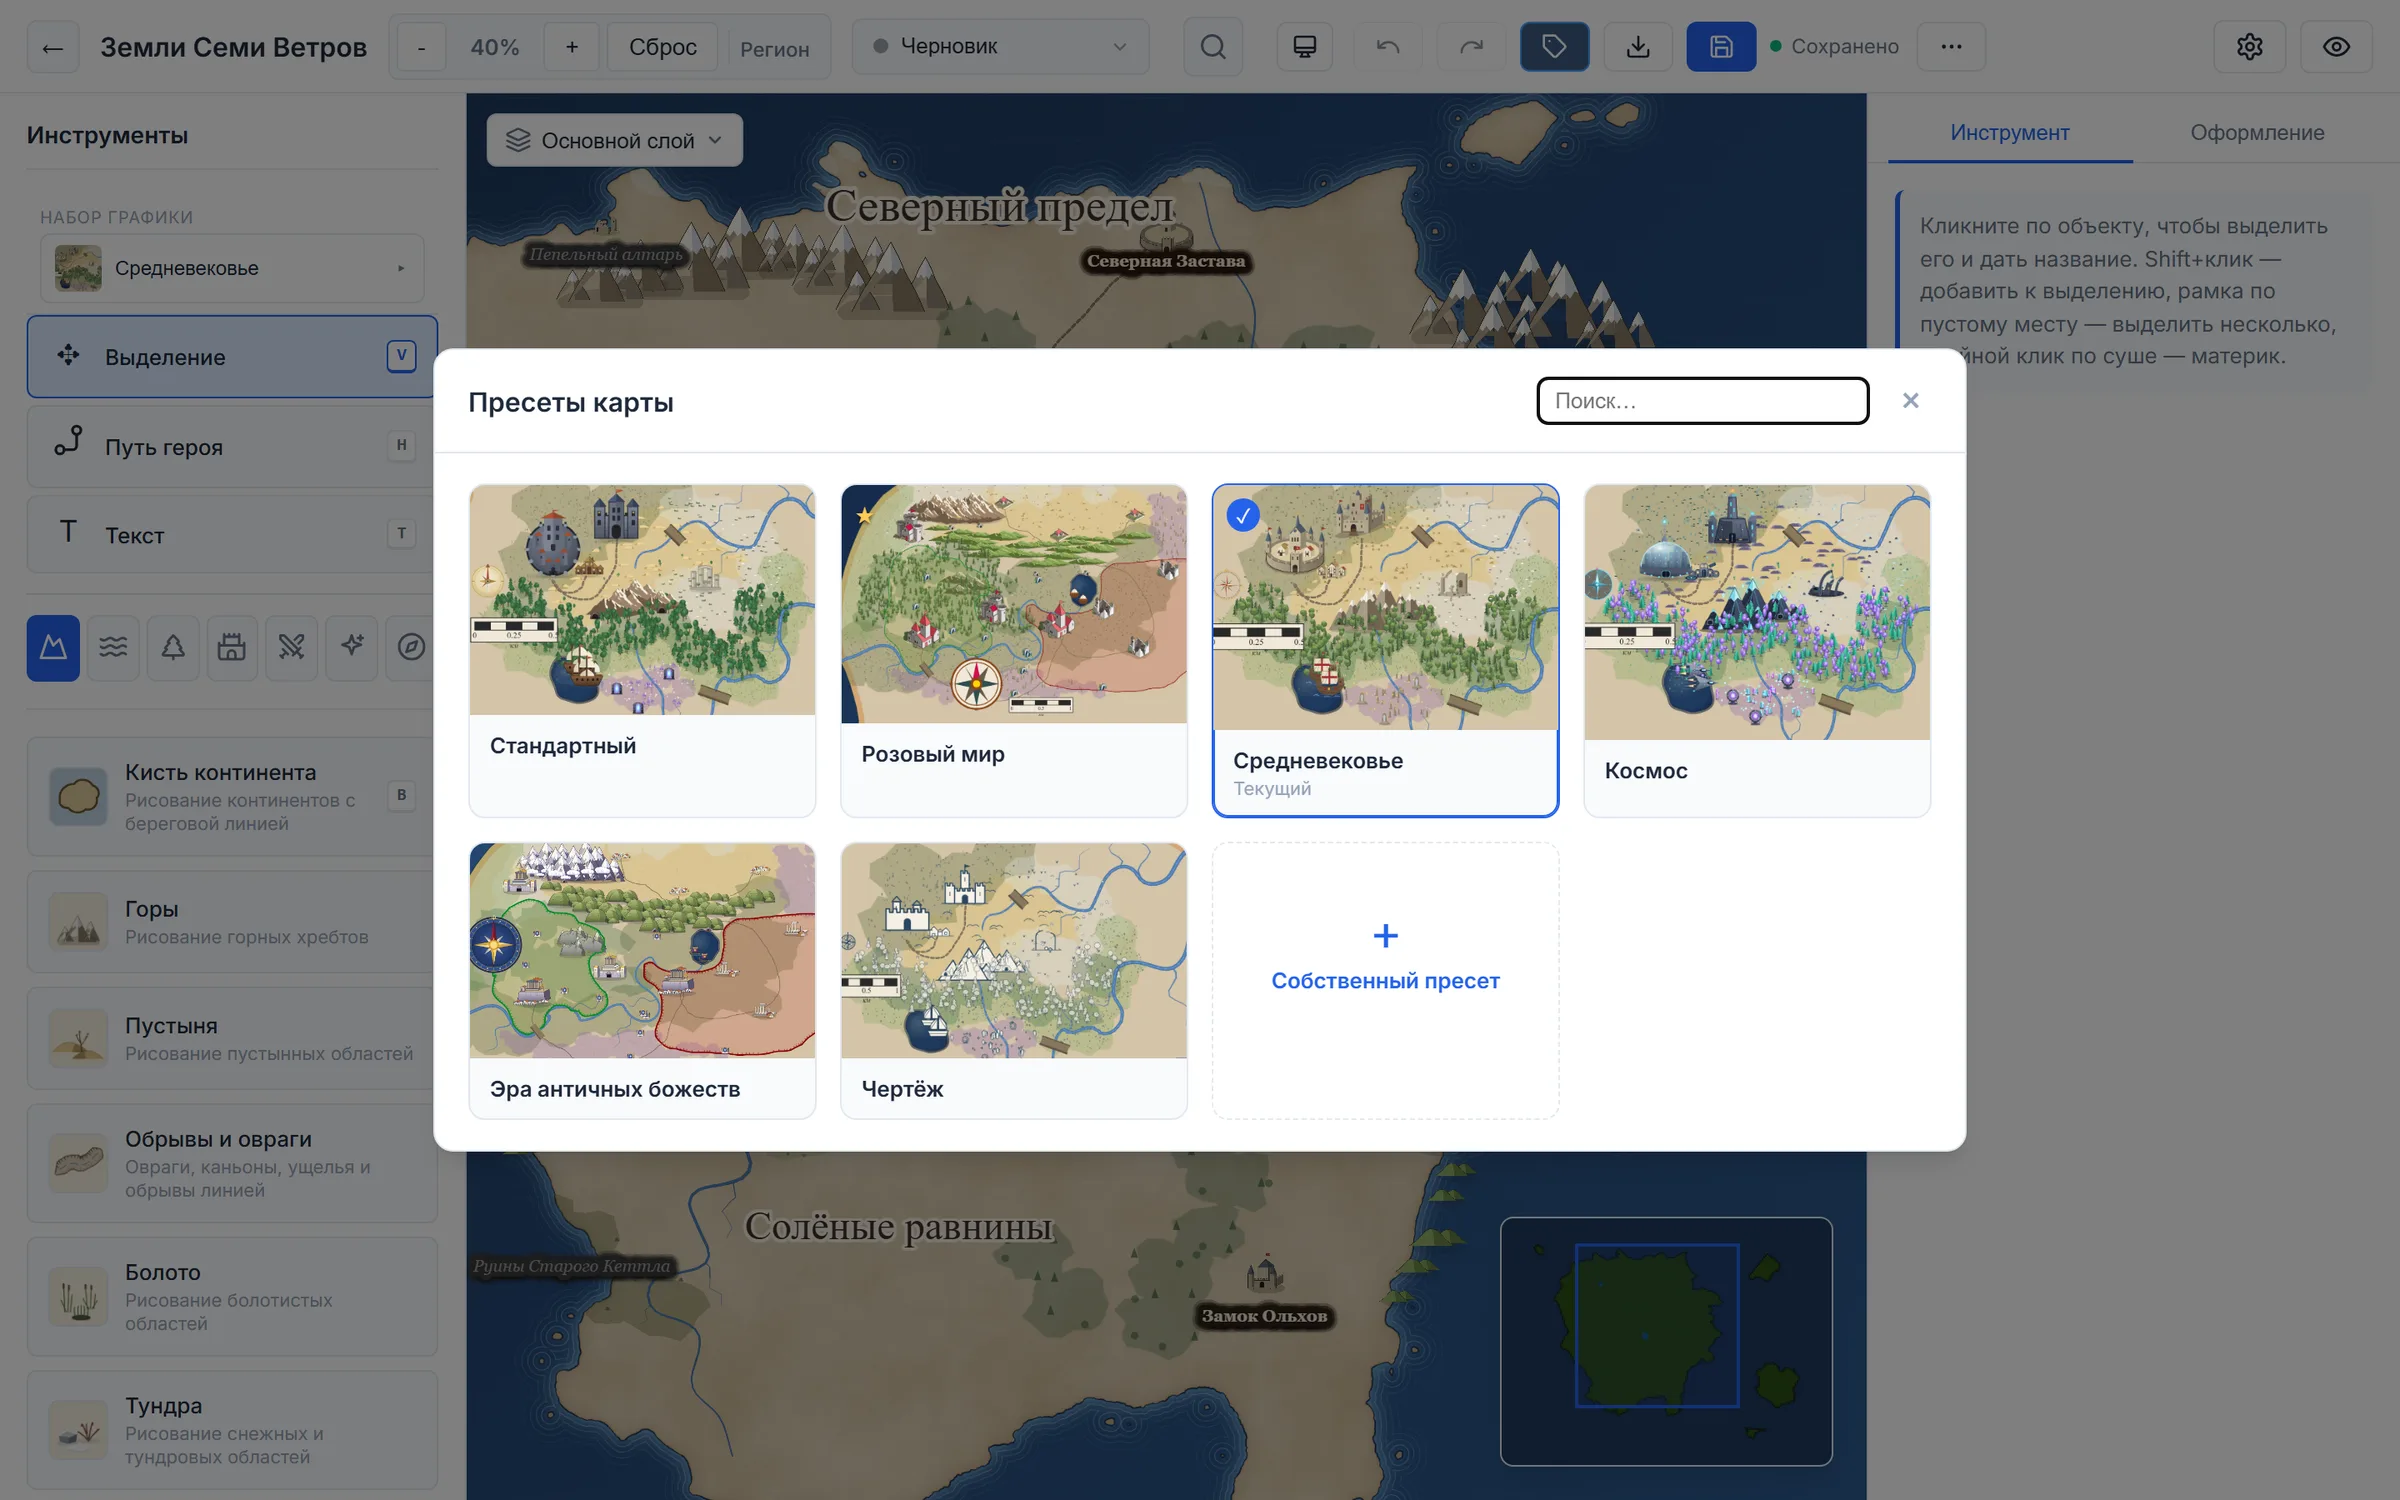The width and height of the screenshot is (2400, 1500).
Task: Toggle the preview eye icon
Action: pyautogui.click(x=2336, y=47)
